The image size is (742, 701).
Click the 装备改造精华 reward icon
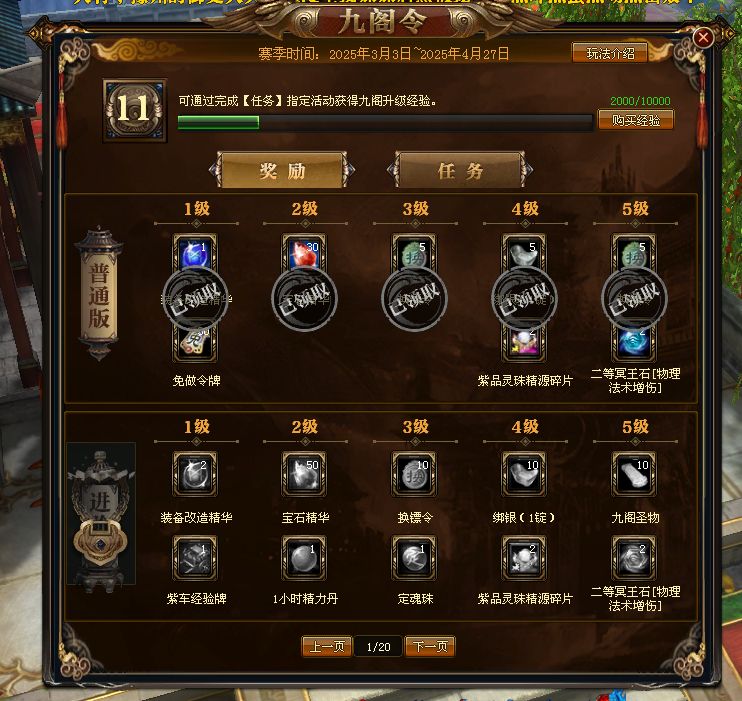195,474
